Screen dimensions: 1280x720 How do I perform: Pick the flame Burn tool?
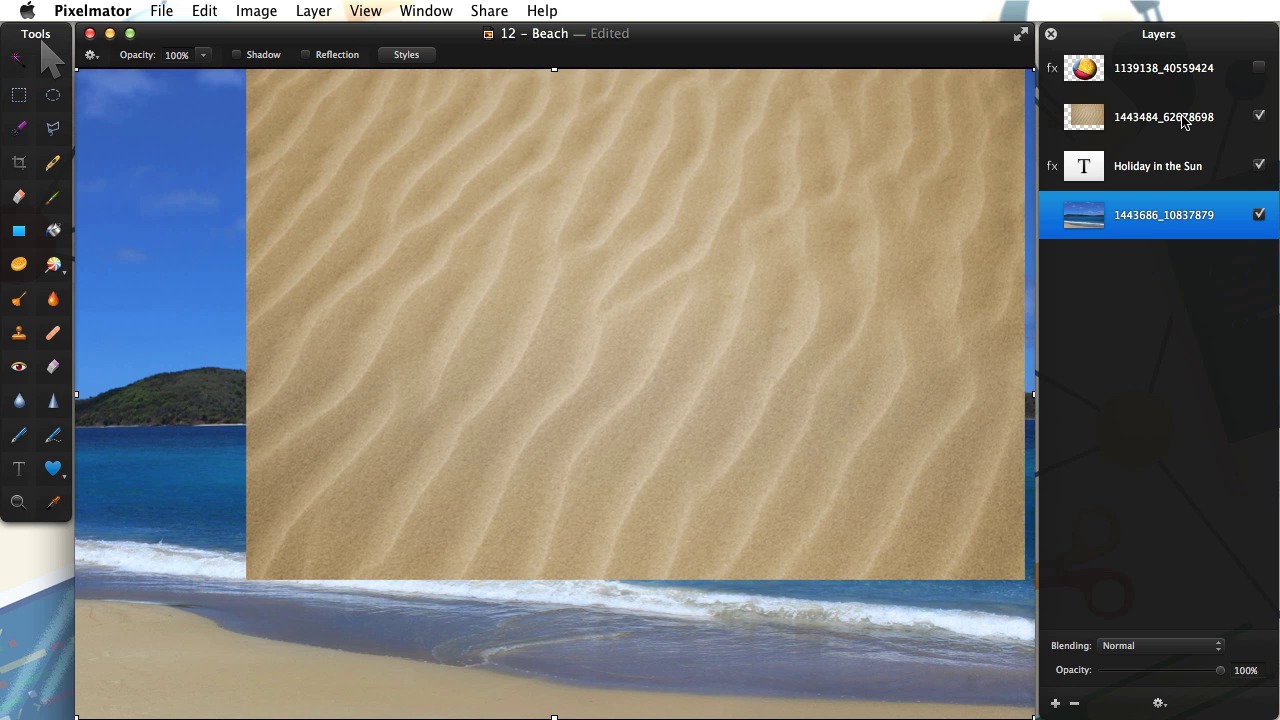(x=53, y=299)
